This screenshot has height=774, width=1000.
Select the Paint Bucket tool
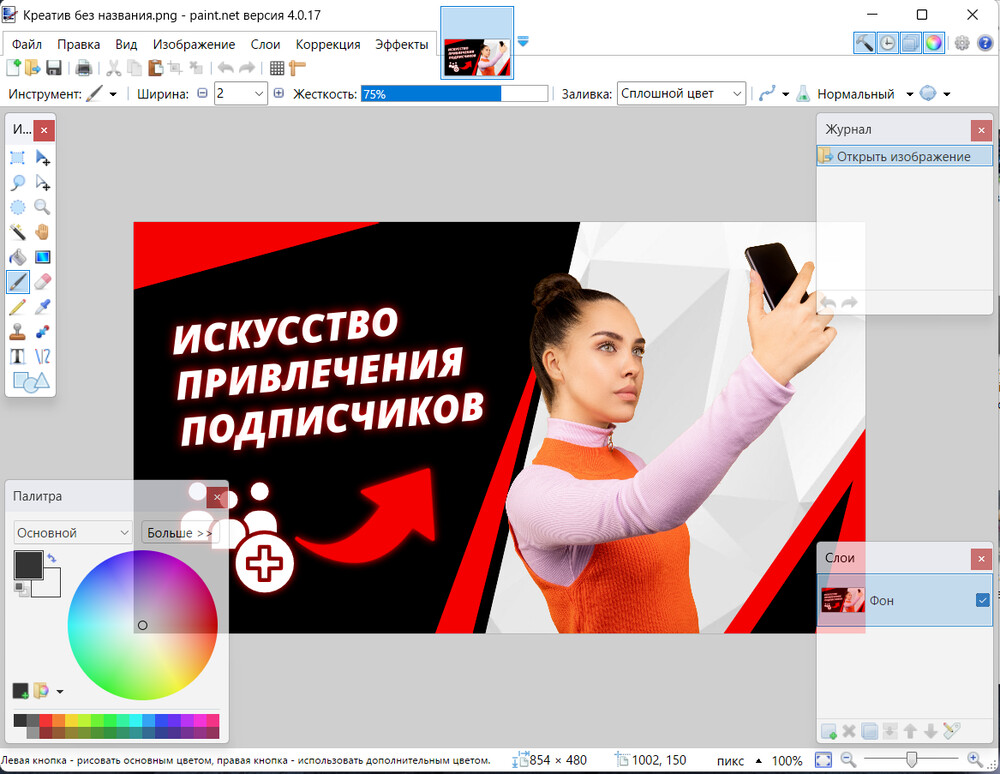[17, 256]
